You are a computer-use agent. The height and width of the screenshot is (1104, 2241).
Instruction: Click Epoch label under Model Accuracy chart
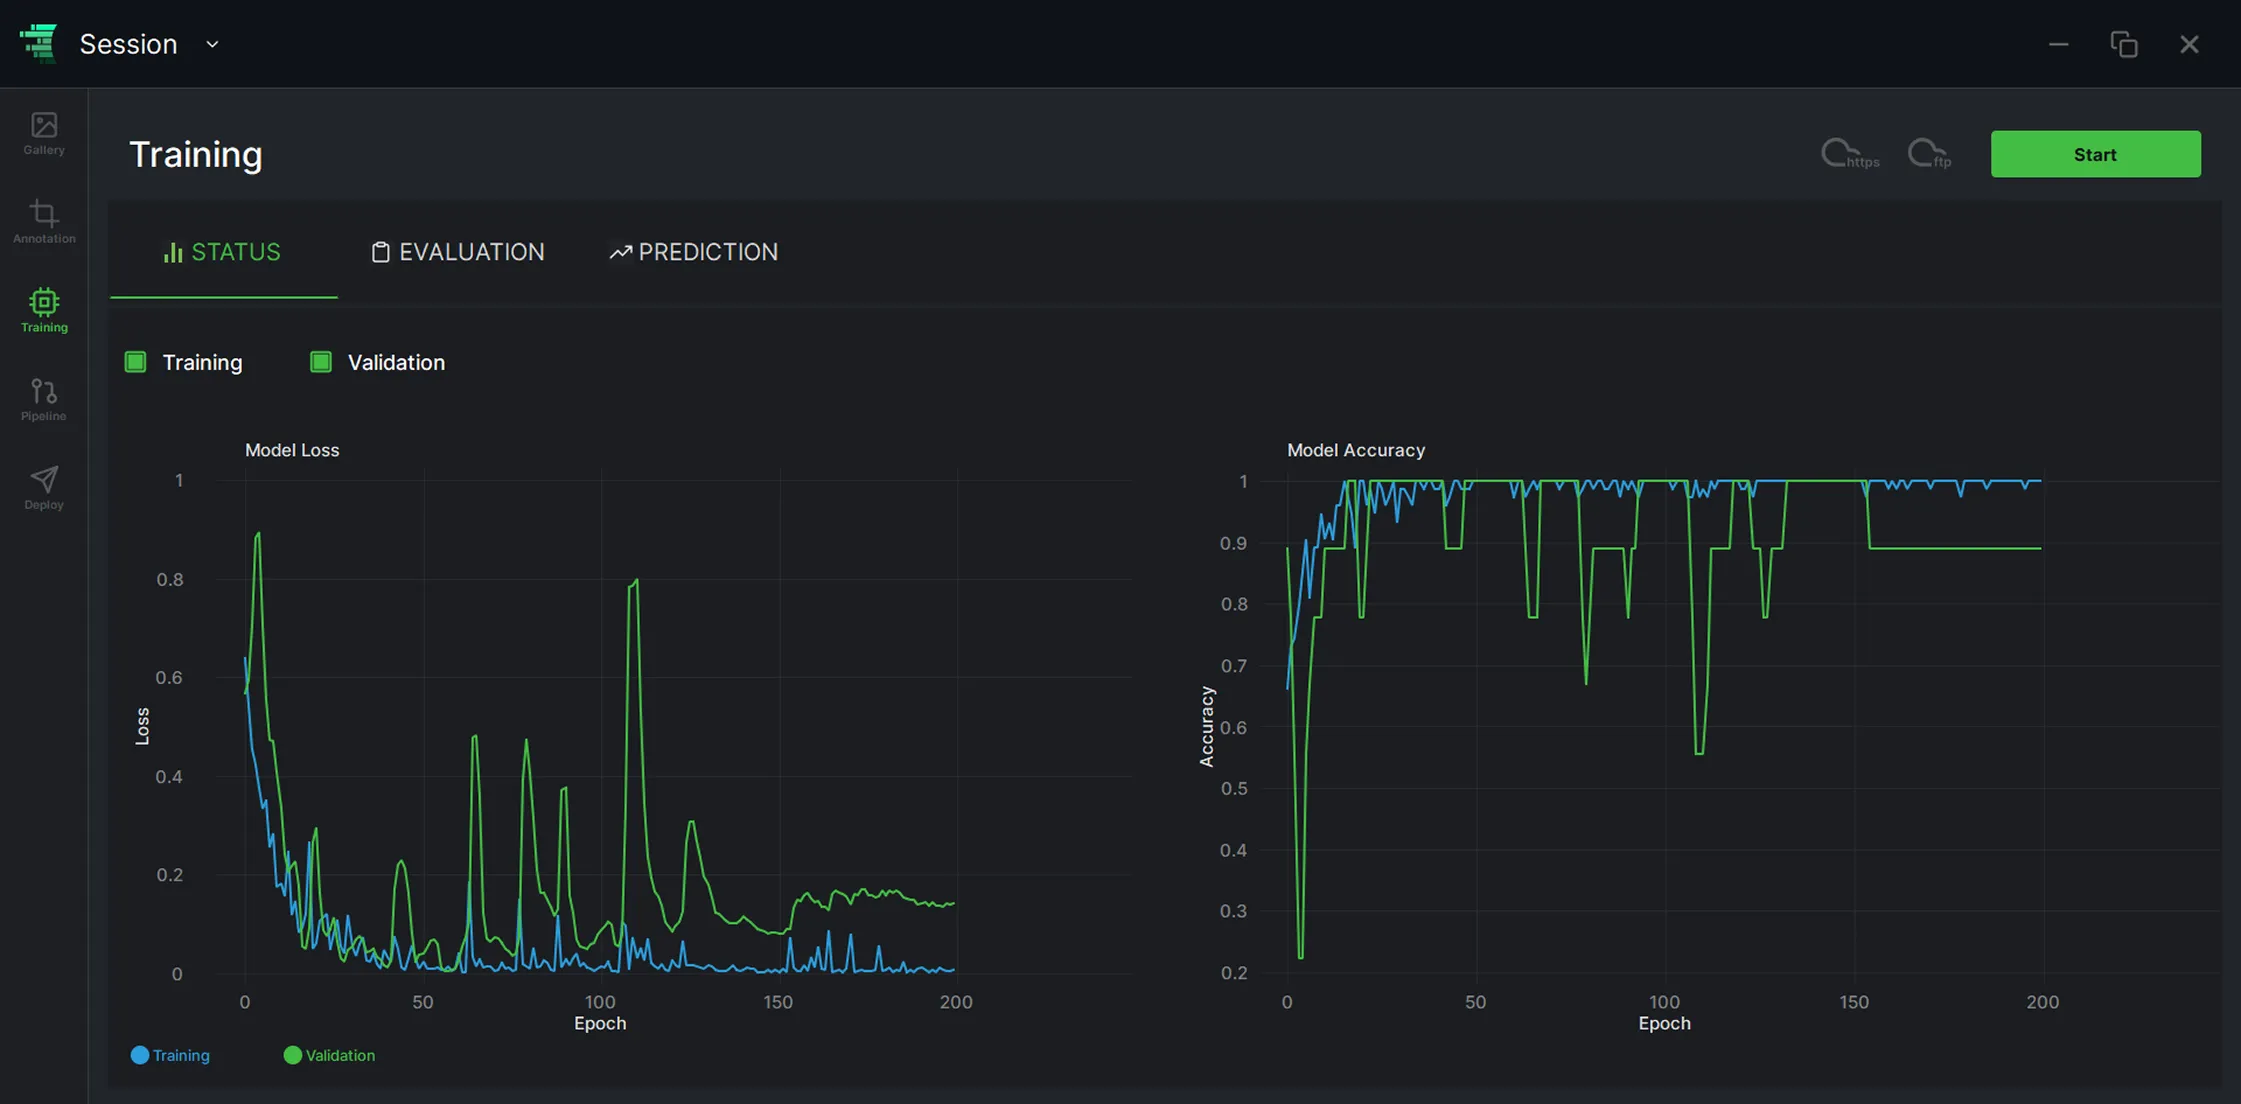coord(1664,1023)
